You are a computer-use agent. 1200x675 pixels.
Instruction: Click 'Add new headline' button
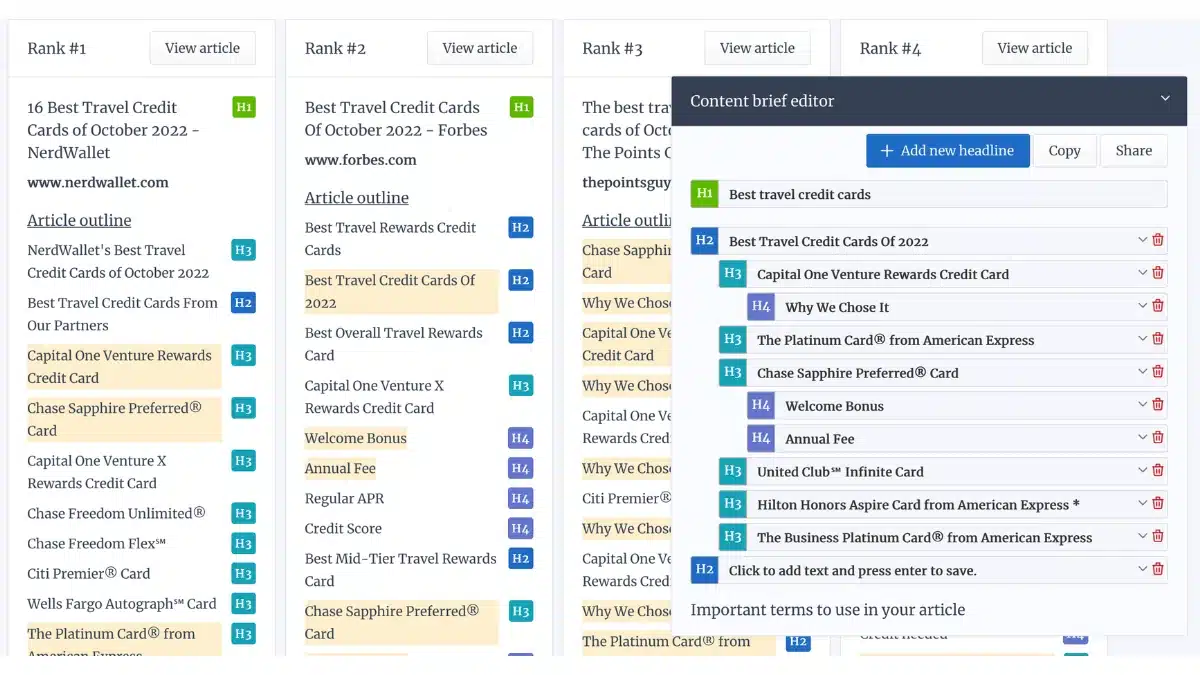(947, 151)
